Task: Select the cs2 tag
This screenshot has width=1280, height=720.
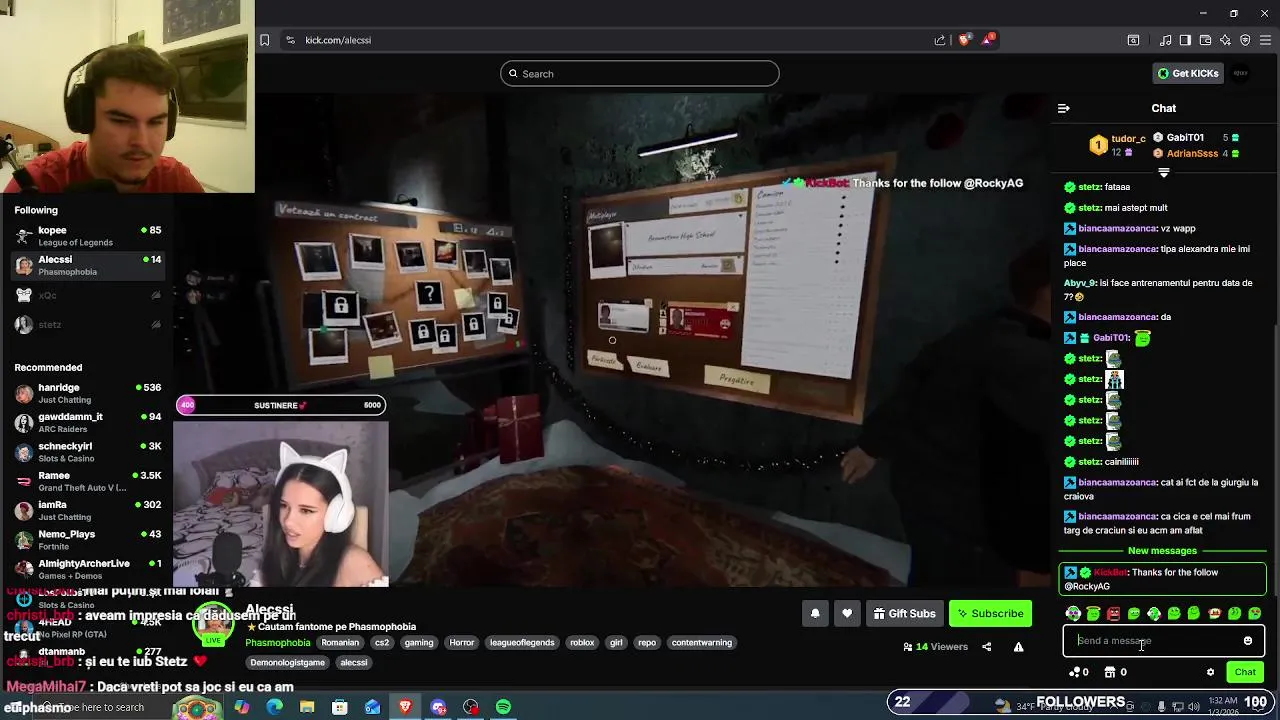Action: (x=381, y=643)
